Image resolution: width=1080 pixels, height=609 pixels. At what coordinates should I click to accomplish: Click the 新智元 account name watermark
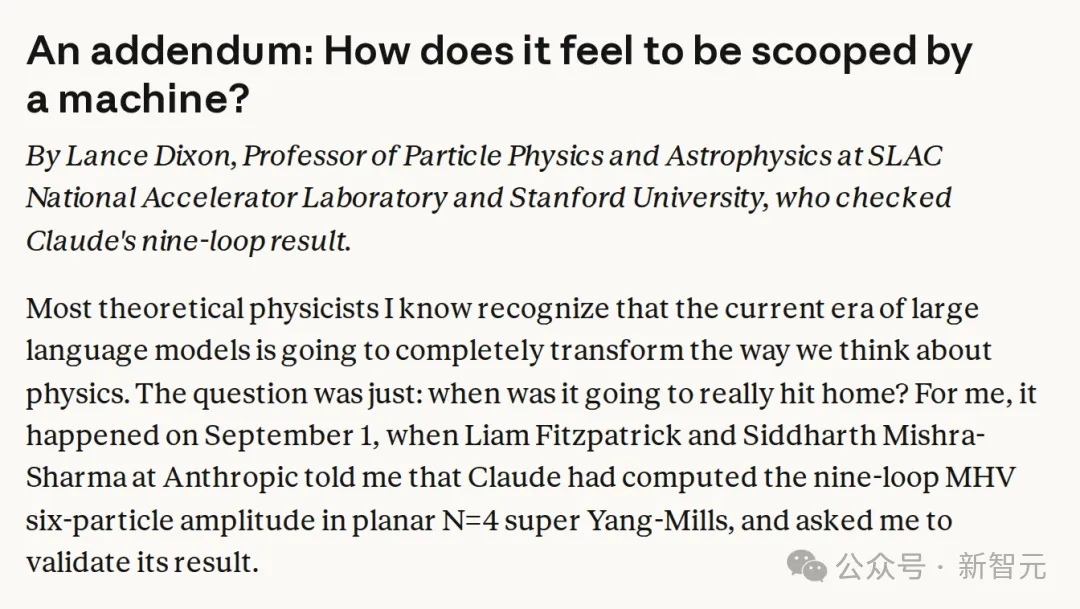point(1002,567)
